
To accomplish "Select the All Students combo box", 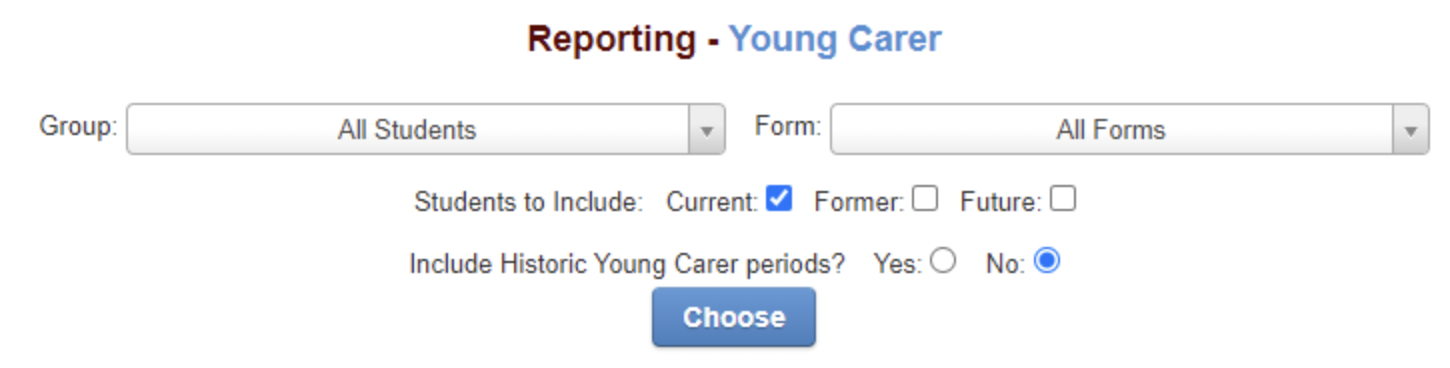I will [425, 130].
